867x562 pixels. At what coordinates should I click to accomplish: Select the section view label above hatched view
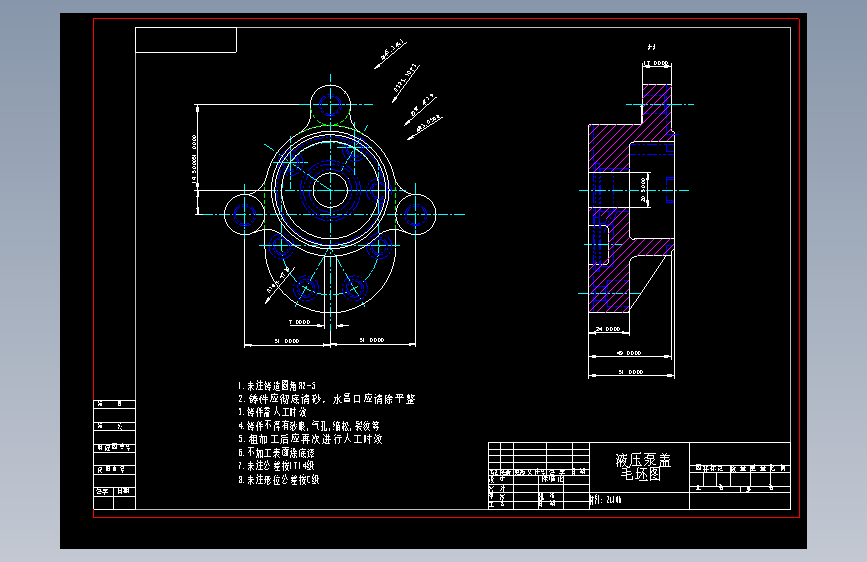651,48
